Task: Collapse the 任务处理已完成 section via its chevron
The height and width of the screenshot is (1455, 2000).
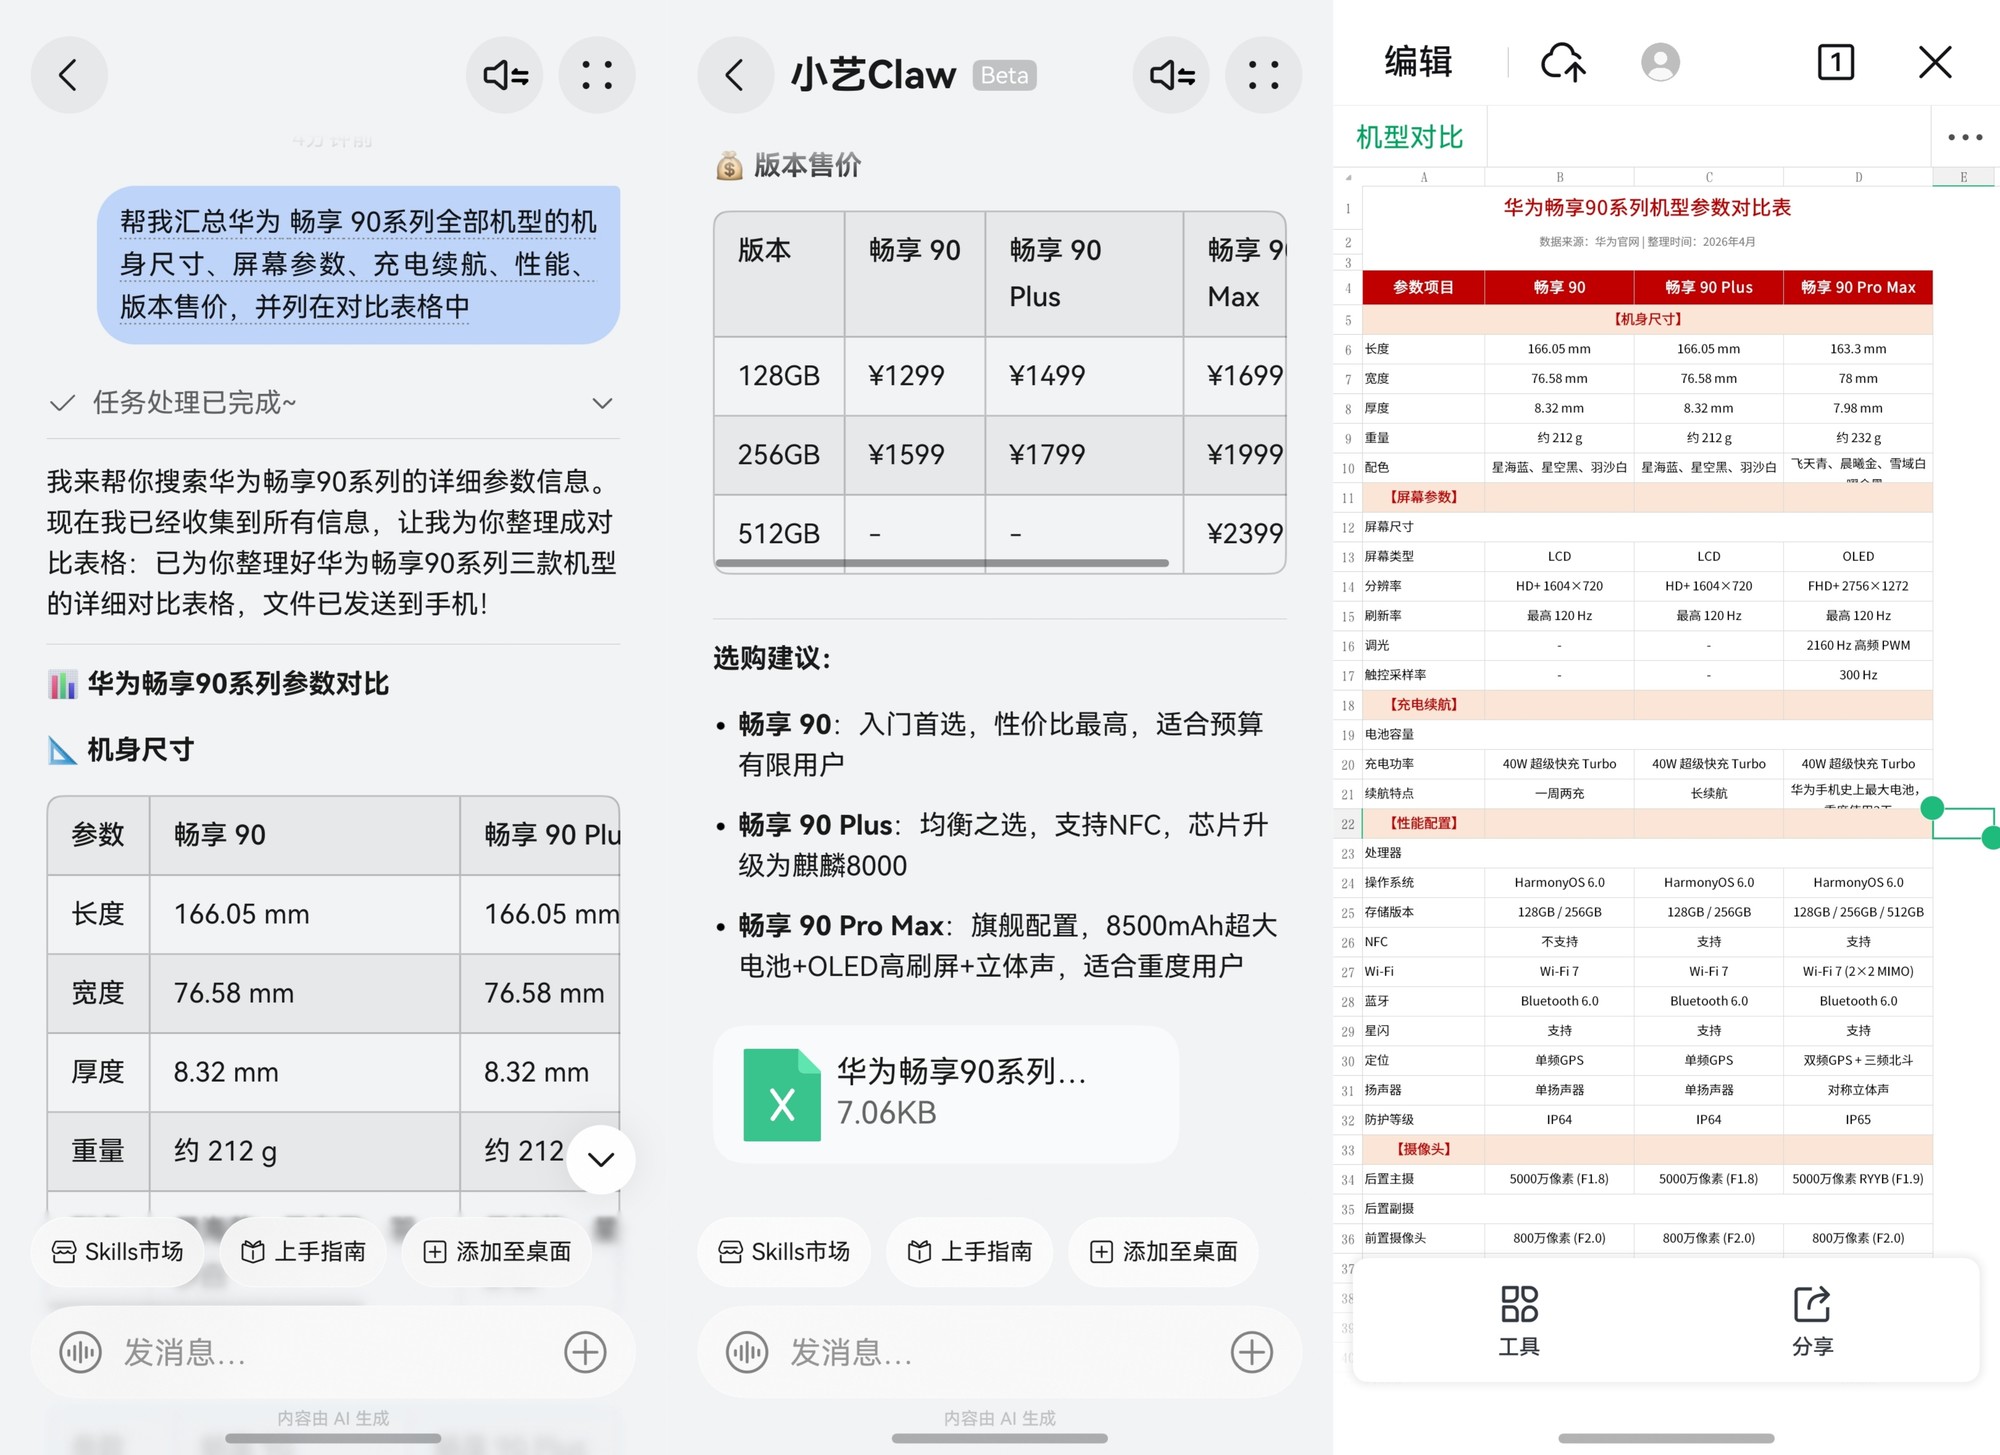Action: [x=602, y=402]
